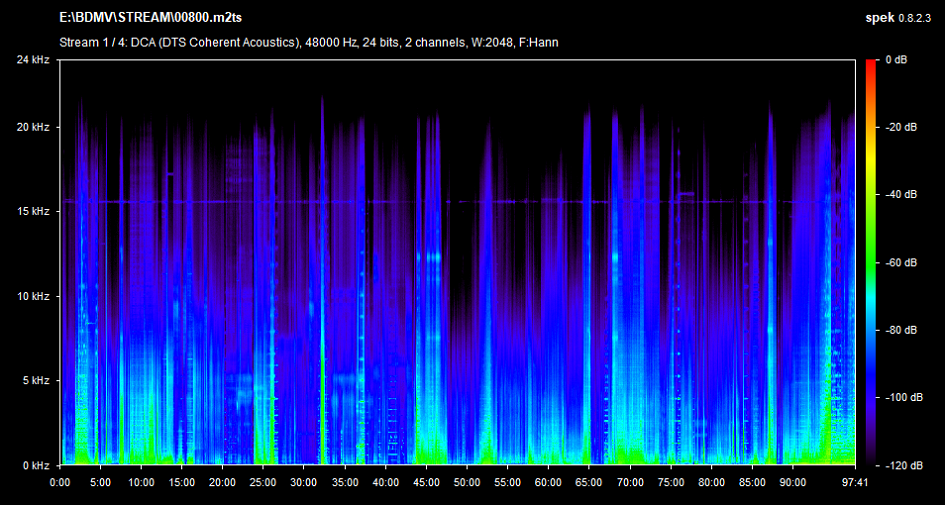Viewport: 945px width, 505px height.
Task: Select the 5 kHz frequency axis label
Action: coord(36,381)
